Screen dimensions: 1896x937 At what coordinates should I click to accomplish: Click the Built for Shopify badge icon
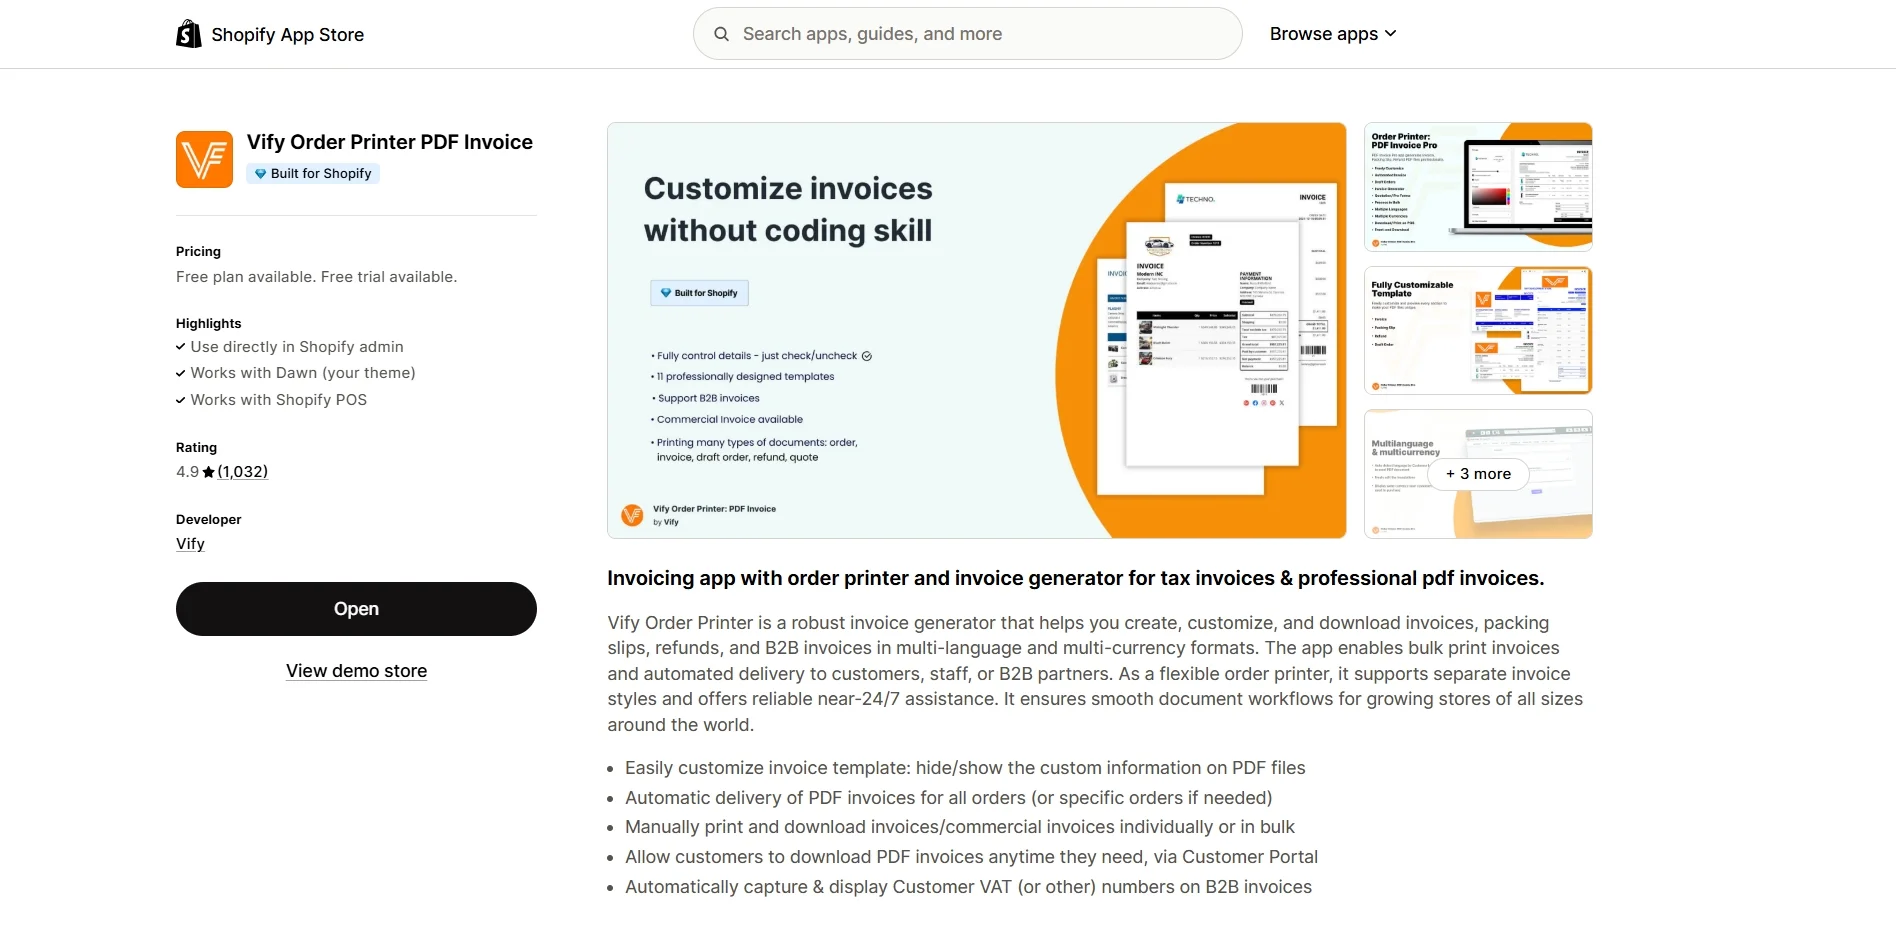[260, 173]
